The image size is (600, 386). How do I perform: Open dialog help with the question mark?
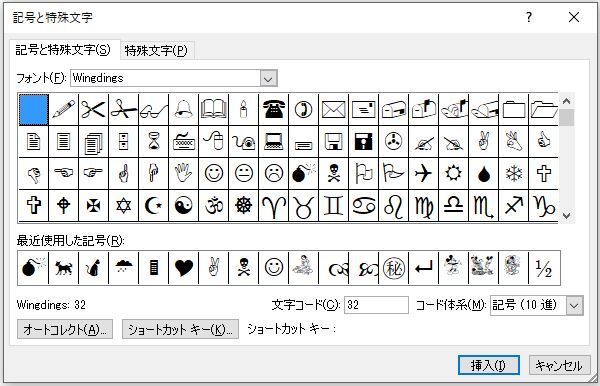pyautogui.click(x=528, y=17)
